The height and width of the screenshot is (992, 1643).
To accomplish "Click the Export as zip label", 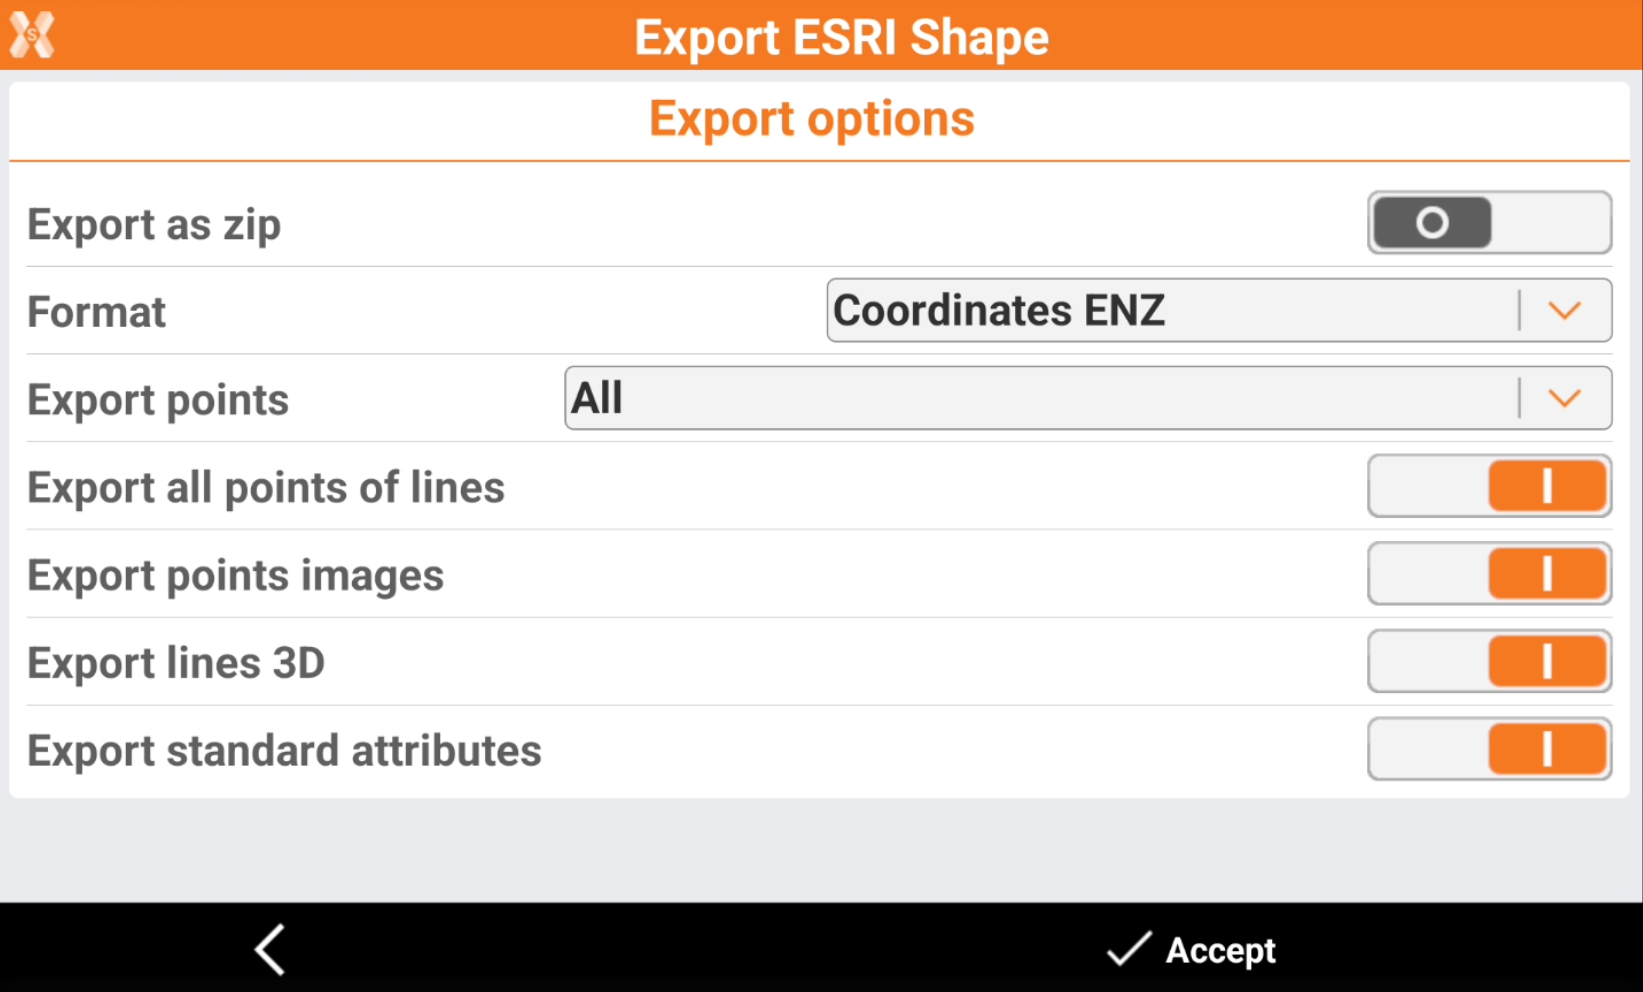I will click(x=154, y=225).
